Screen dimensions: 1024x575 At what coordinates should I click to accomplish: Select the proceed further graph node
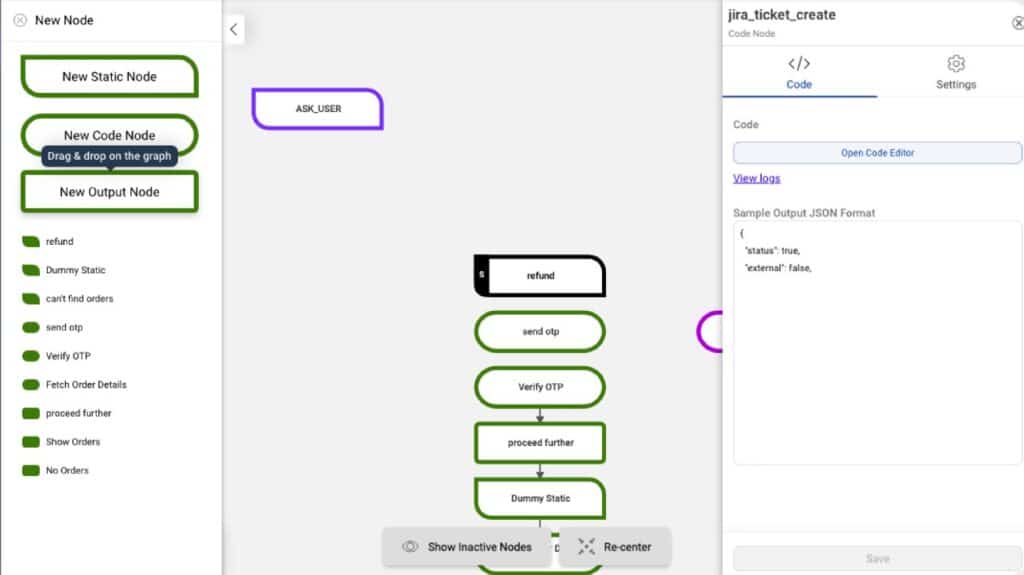(540, 442)
